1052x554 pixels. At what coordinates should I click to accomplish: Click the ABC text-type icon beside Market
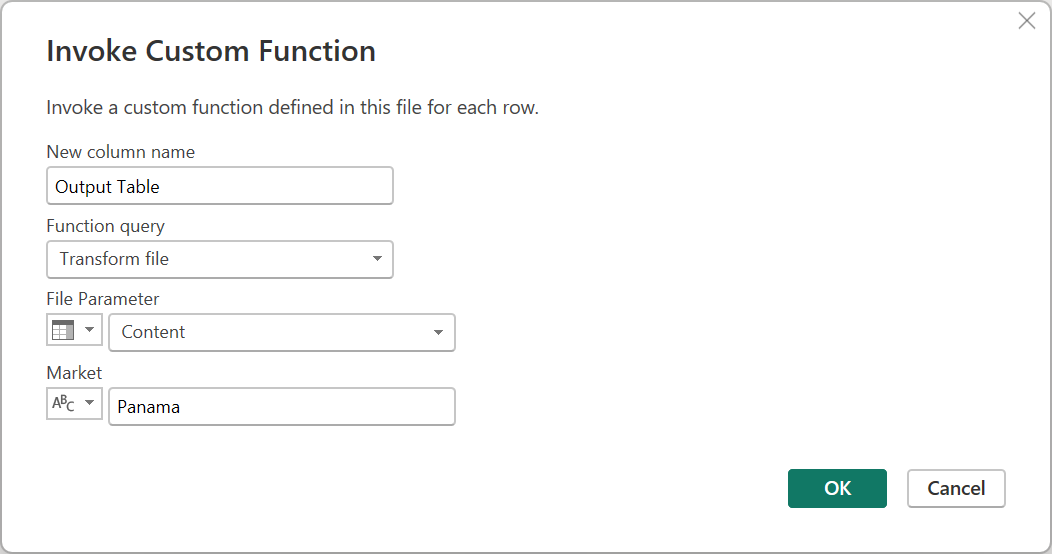point(63,404)
